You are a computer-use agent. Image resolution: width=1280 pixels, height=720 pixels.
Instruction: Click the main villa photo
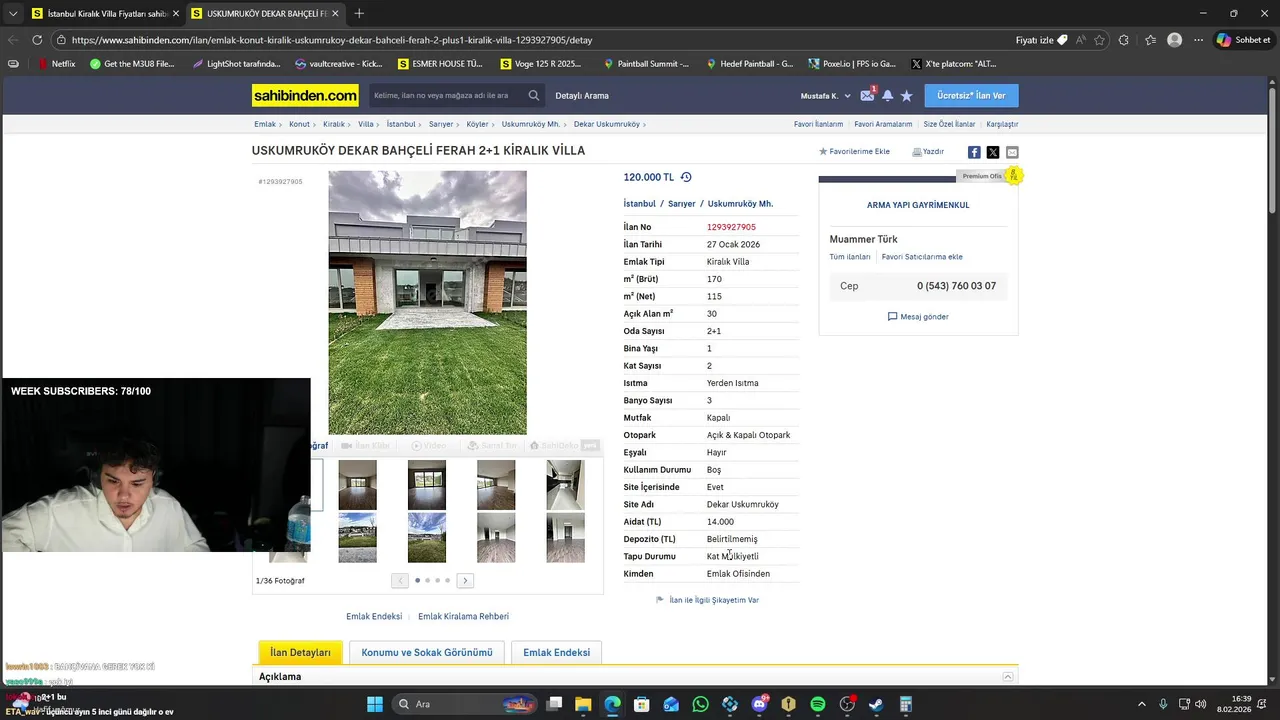(427, 302)
